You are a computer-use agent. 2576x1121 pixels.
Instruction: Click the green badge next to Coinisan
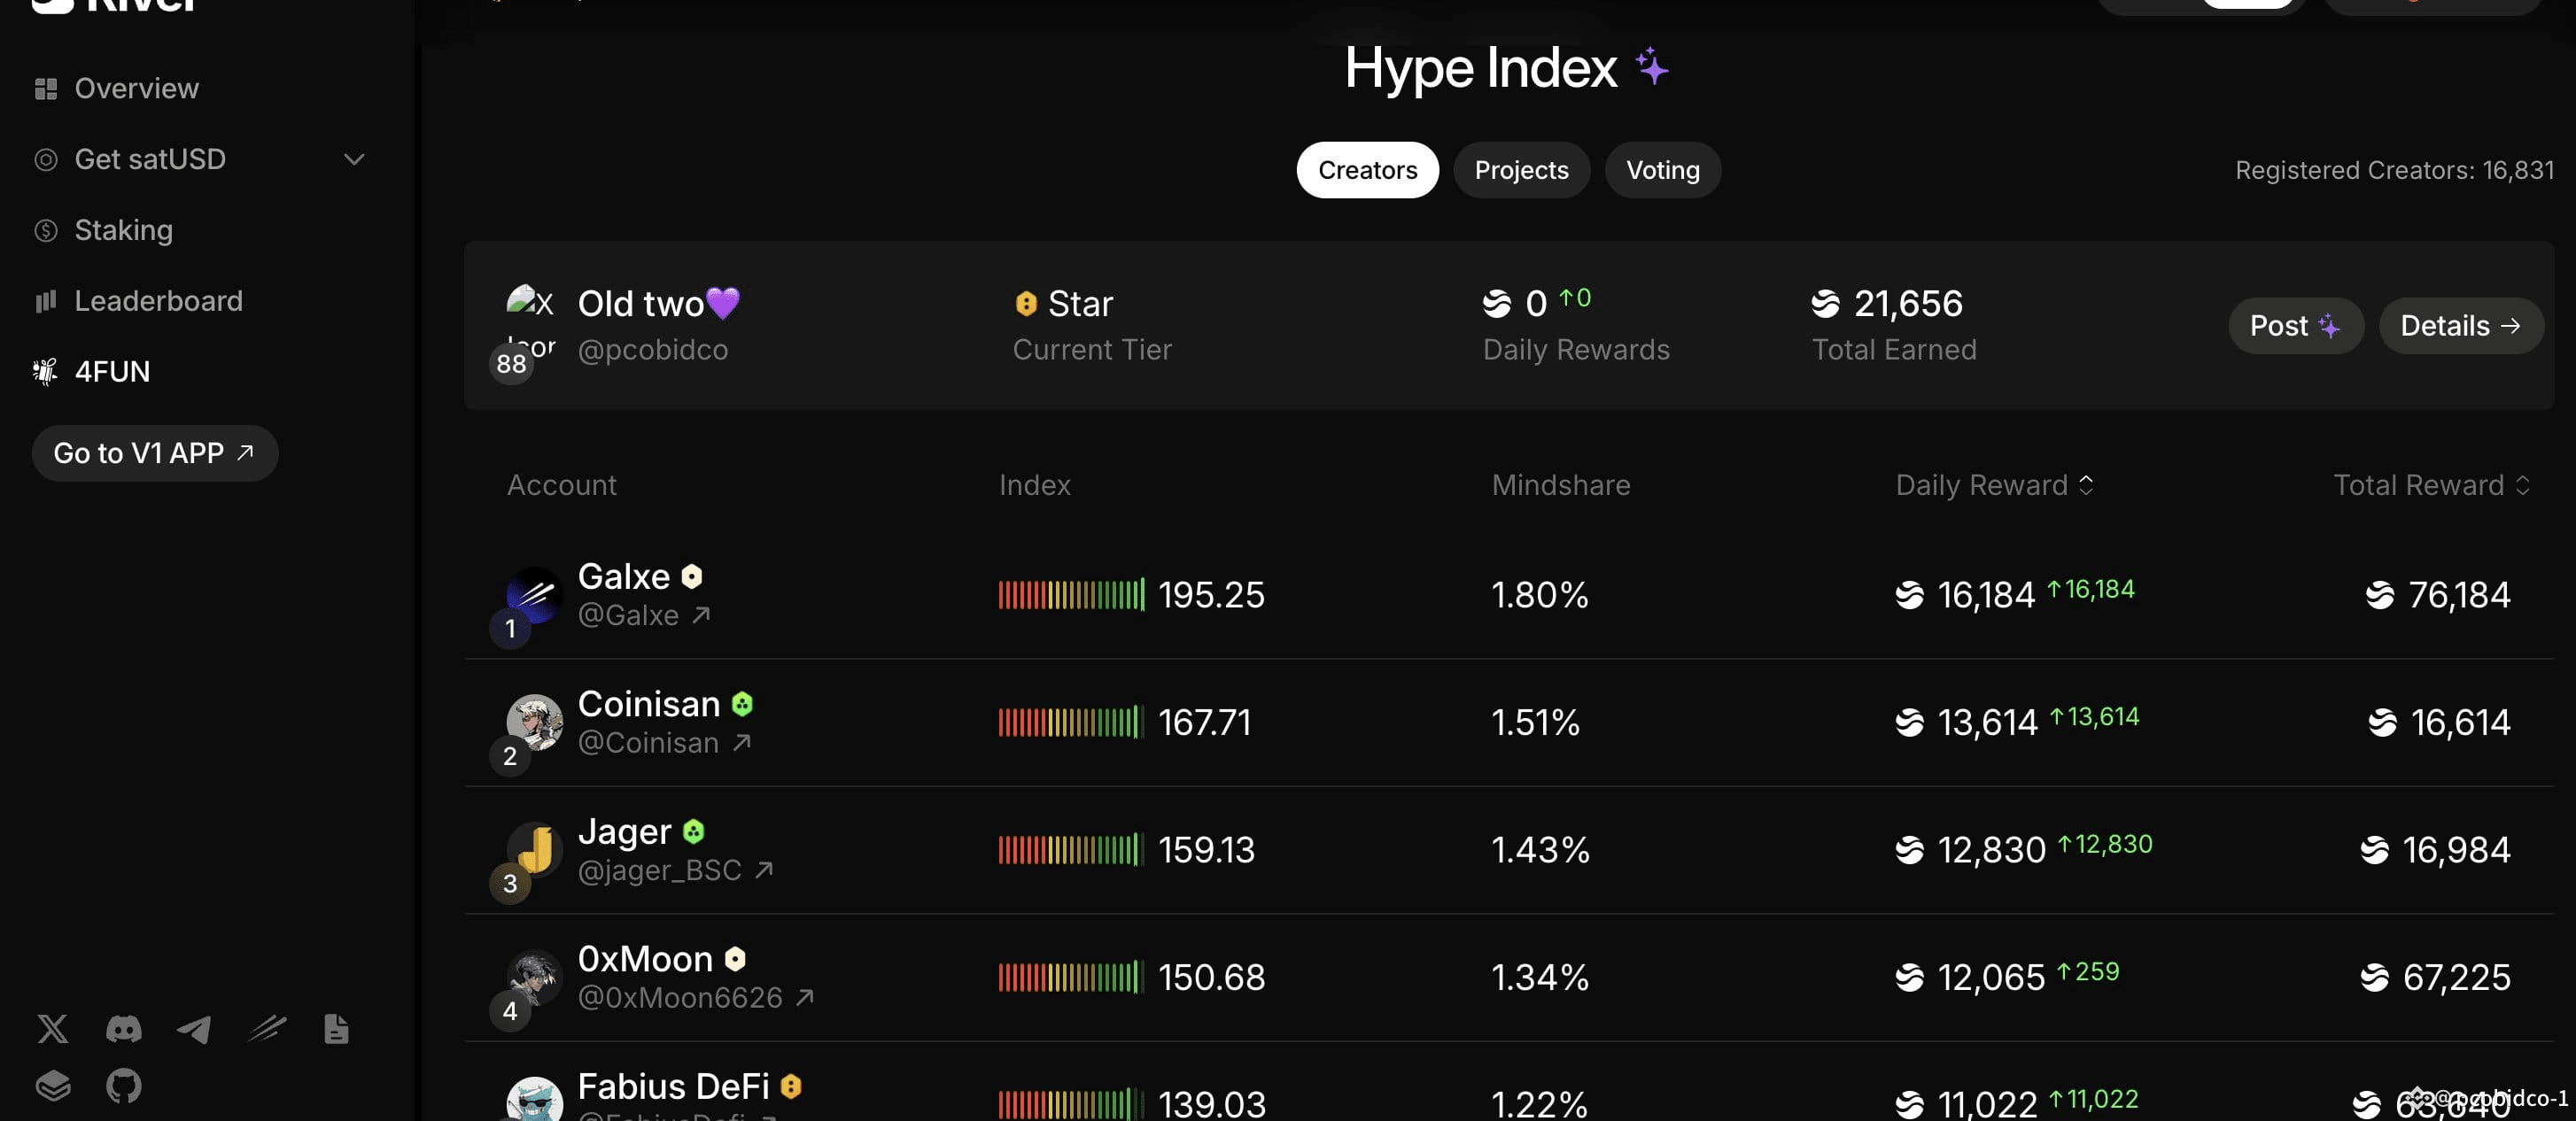[742, 704]
